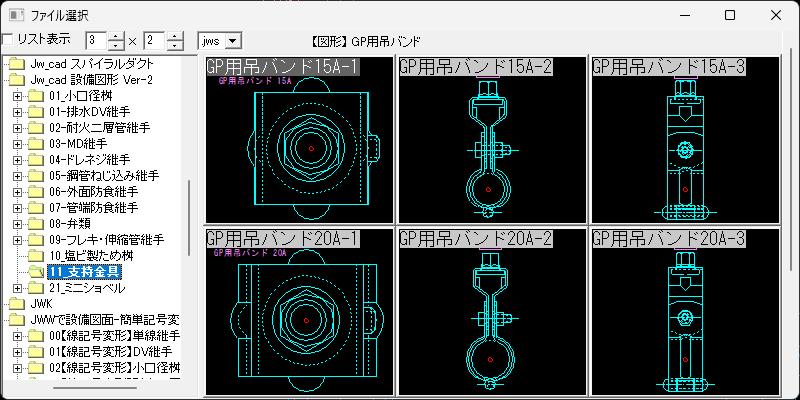Select thumbnail GP用吊バンド20A-2
Image resolution: width=800 pixels, height=400 pixels.
492,312
